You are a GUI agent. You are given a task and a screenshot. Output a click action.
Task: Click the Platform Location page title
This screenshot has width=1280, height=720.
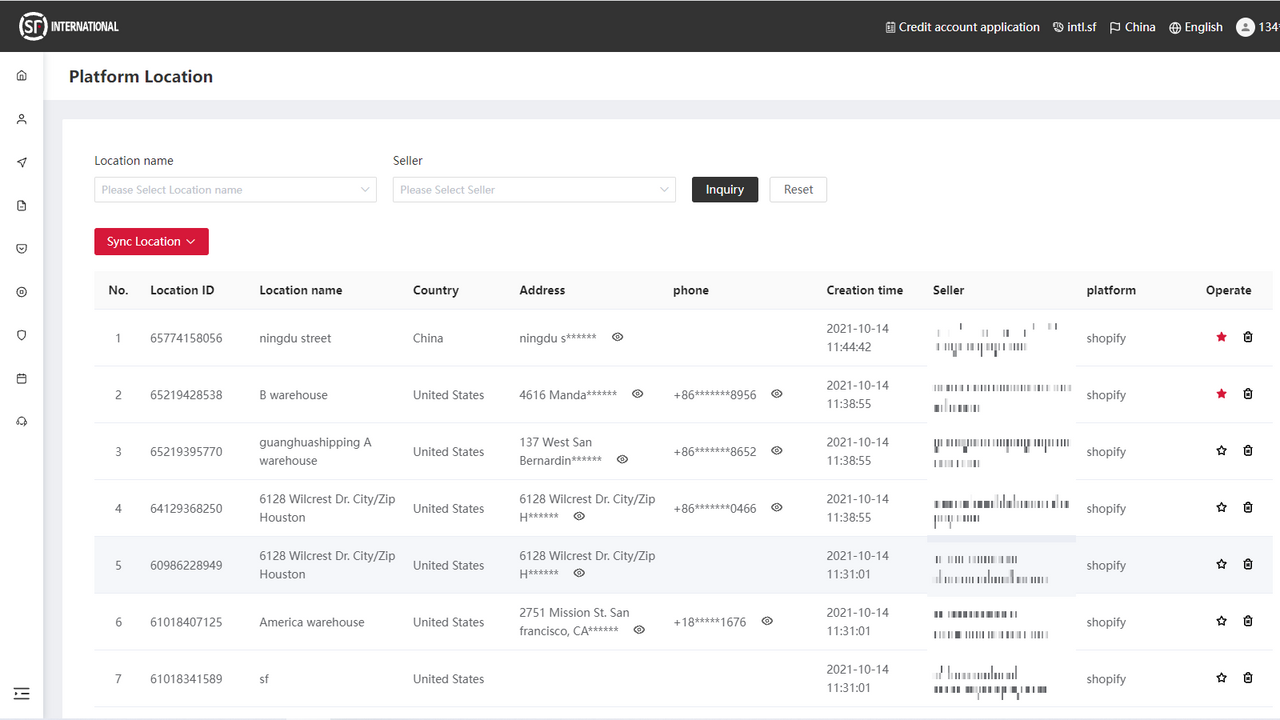141,77
